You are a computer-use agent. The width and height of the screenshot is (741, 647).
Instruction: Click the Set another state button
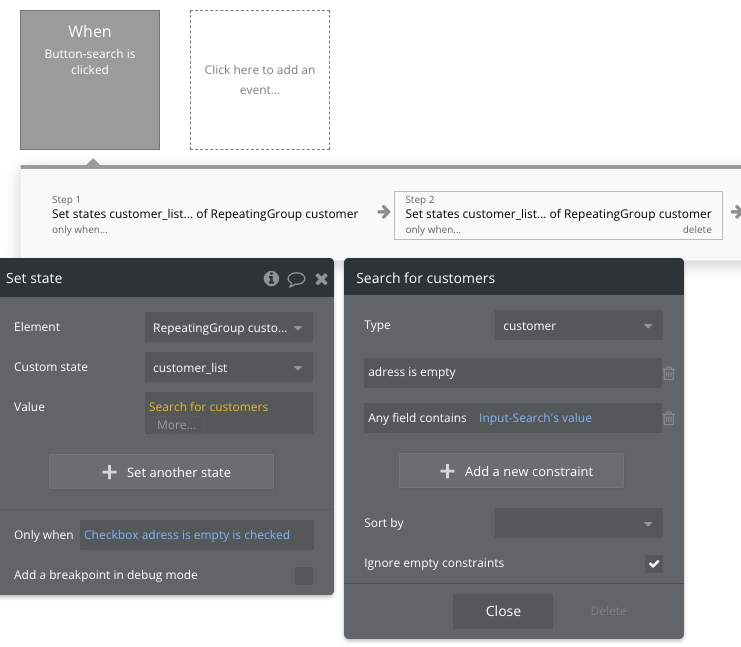tap(161, 472)
